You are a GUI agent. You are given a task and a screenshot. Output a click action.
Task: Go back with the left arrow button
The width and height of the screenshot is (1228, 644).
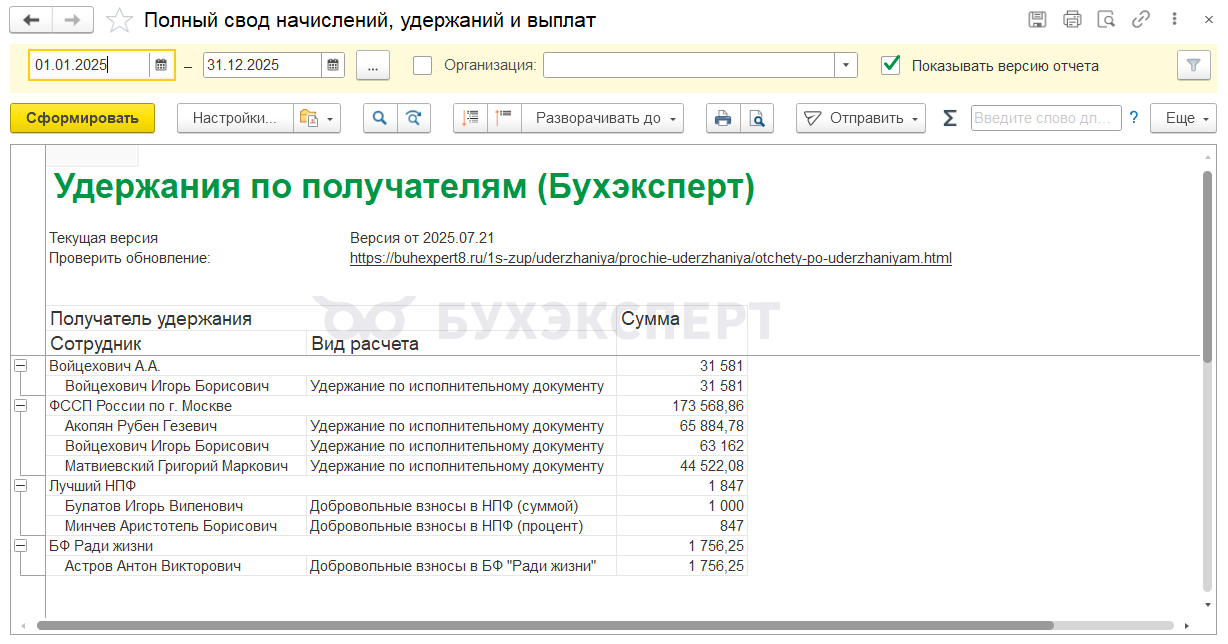pyautogui.click(x=33, y=20)
